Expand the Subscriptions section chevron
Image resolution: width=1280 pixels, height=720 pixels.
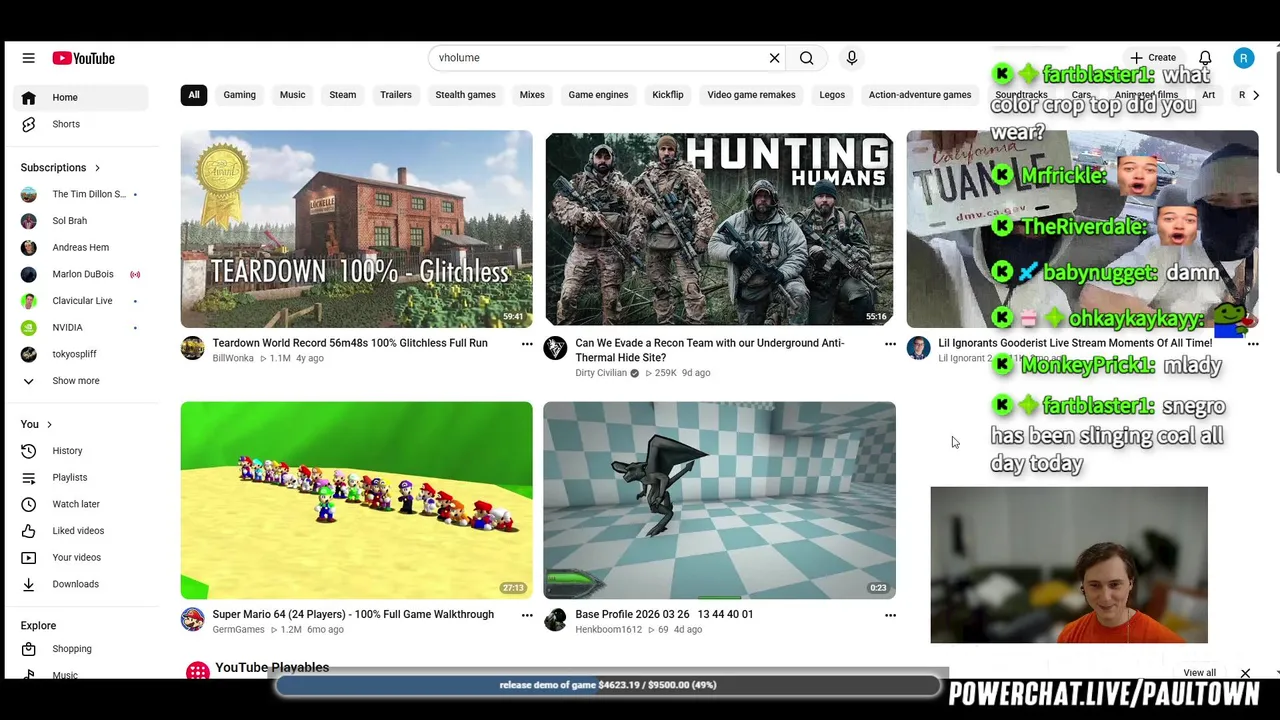[97, 168]
